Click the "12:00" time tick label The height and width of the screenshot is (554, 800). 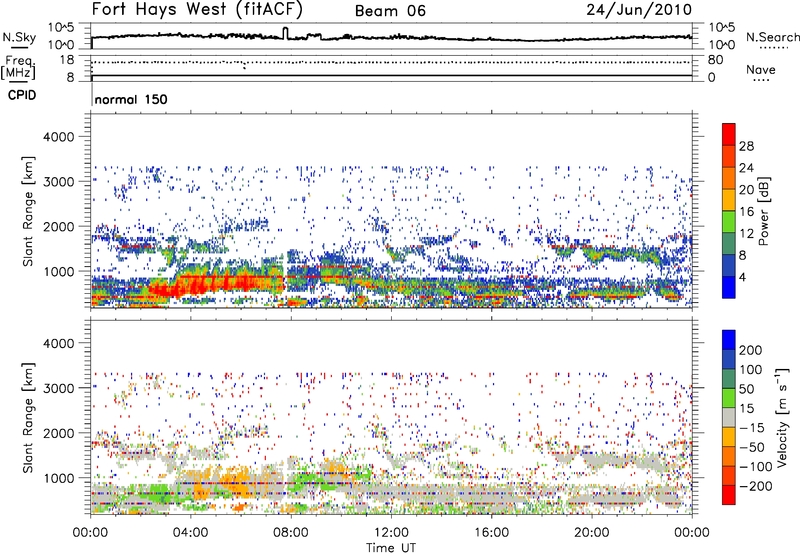[391, 533]
